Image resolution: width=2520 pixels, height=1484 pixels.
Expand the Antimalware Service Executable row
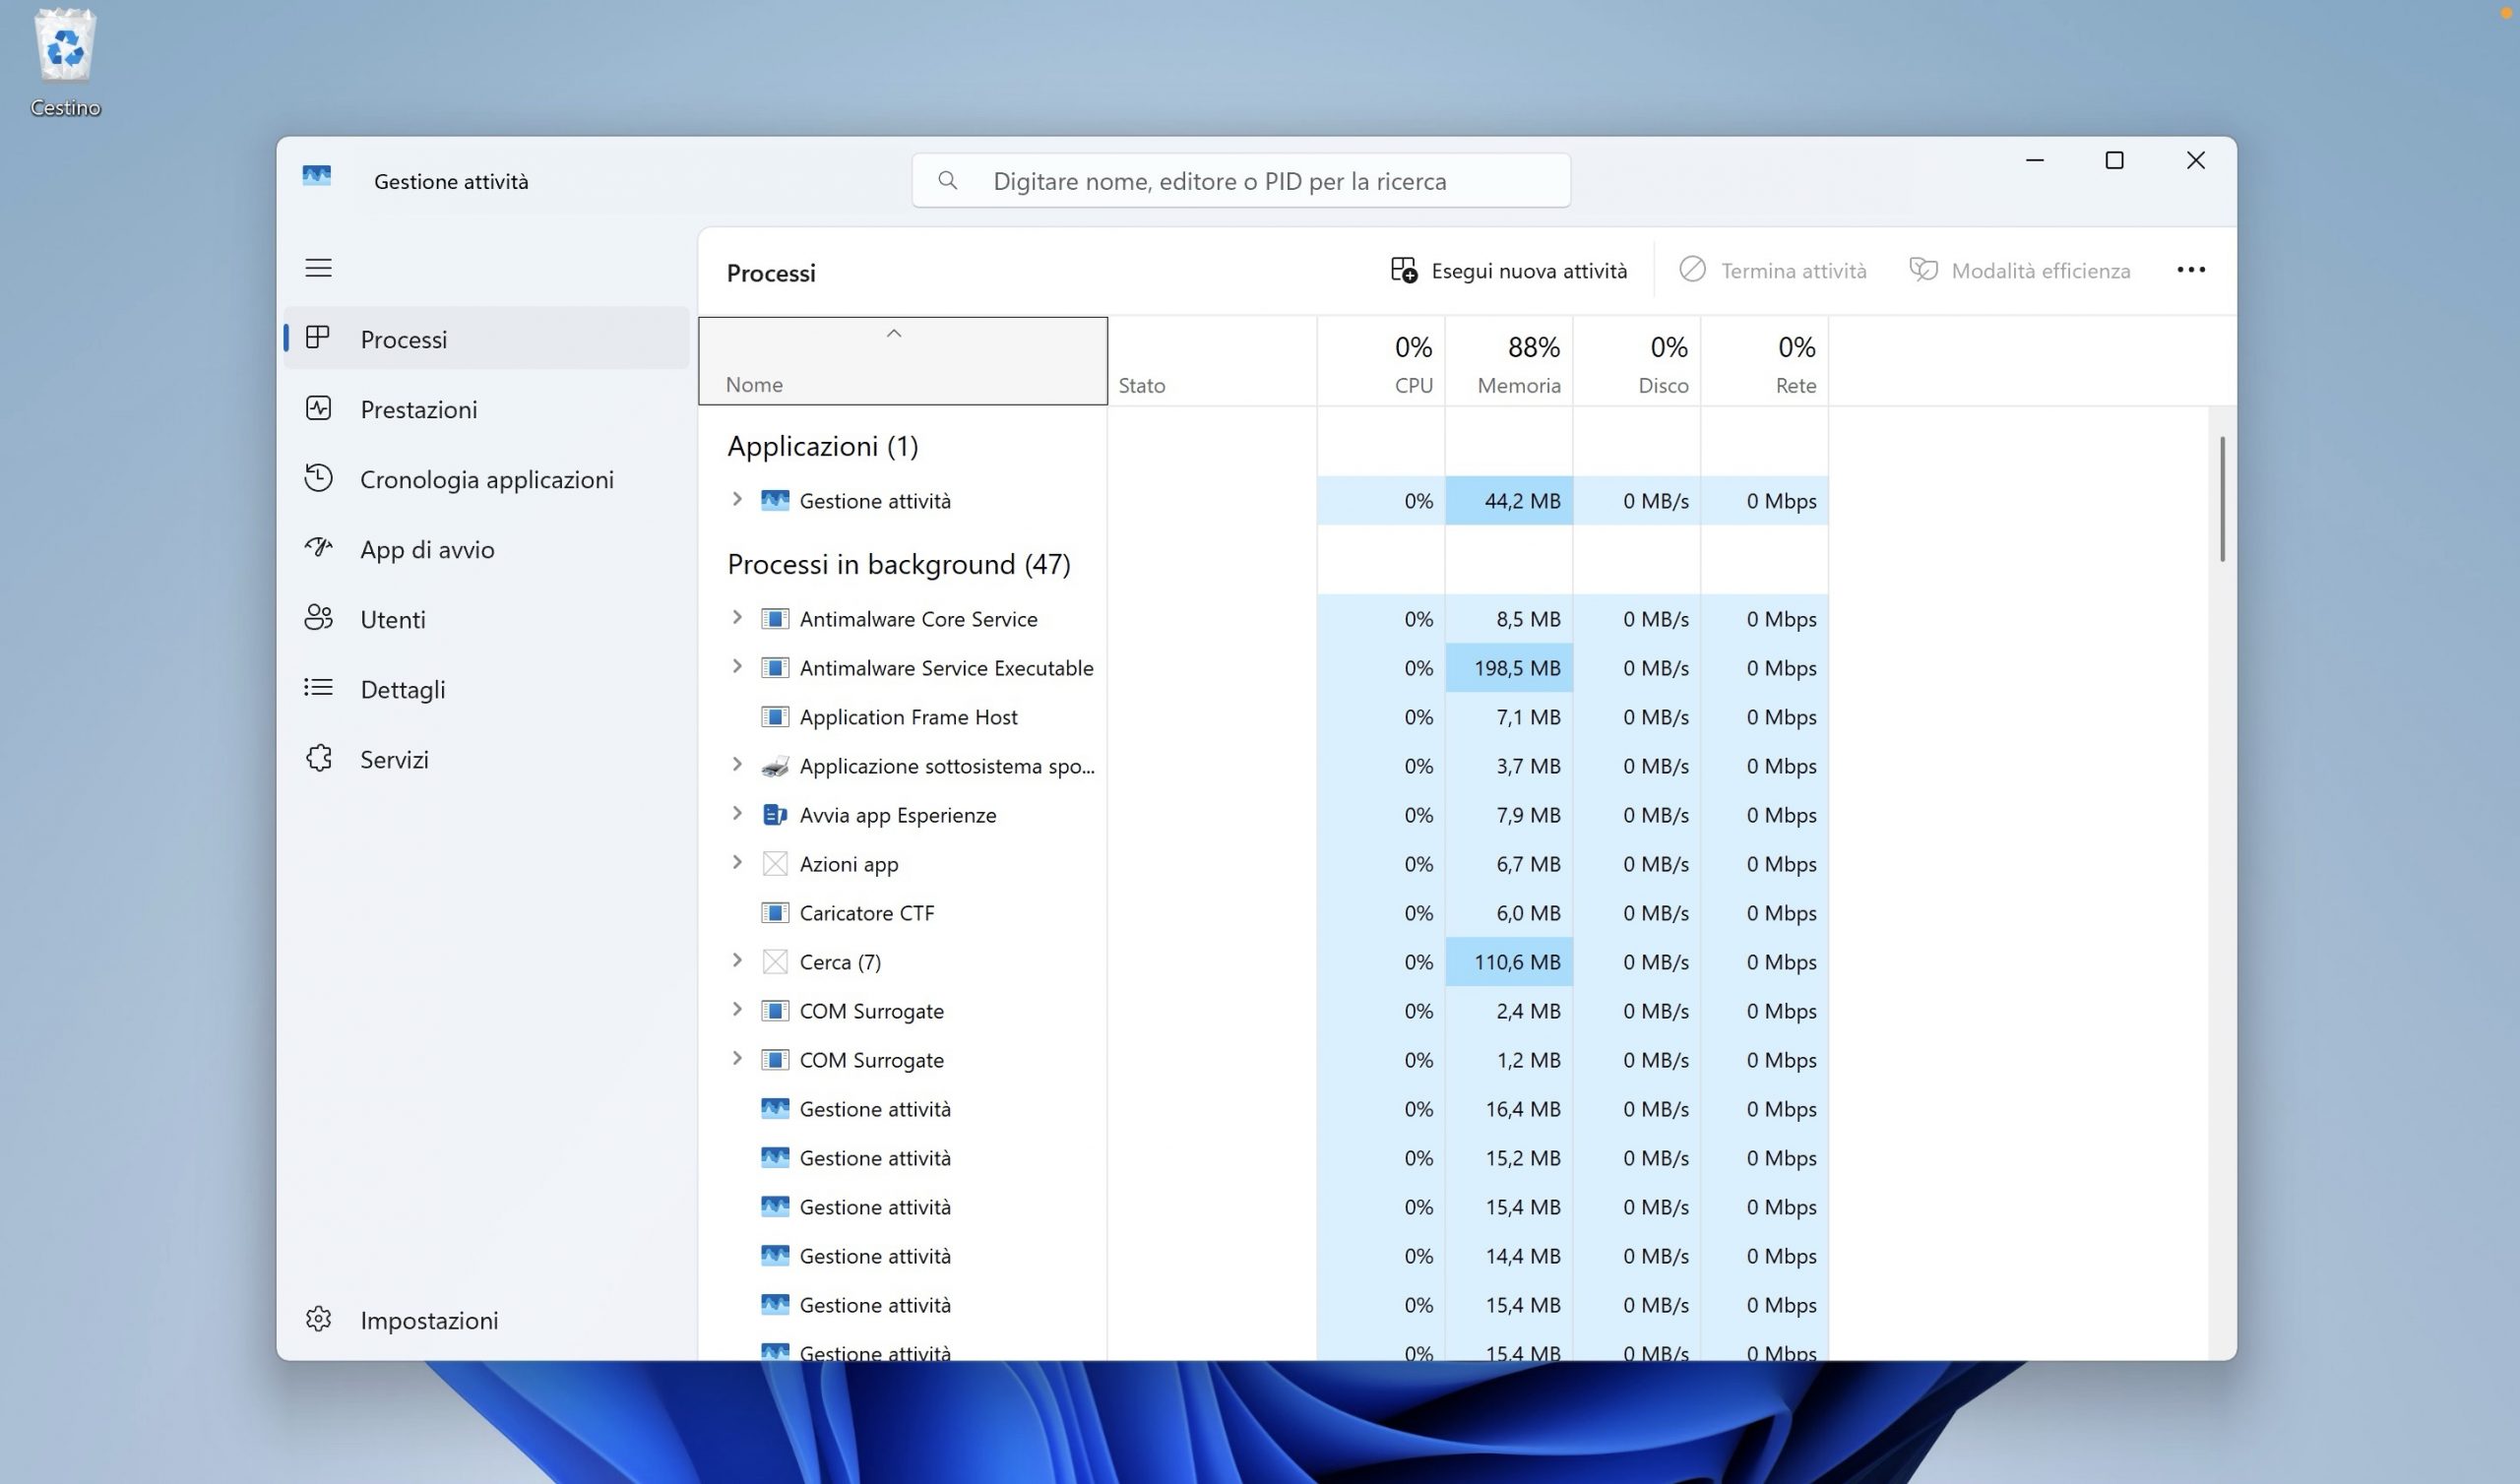737,667
